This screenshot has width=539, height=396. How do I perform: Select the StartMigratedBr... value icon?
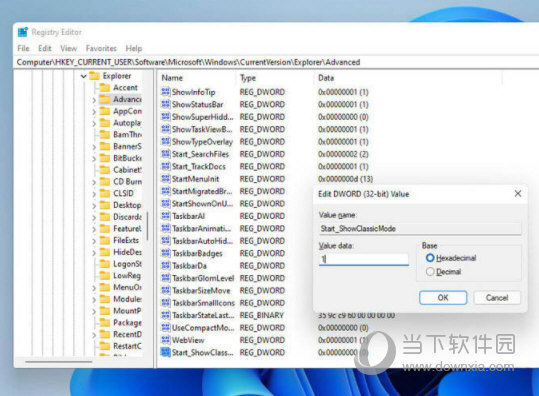166,191
